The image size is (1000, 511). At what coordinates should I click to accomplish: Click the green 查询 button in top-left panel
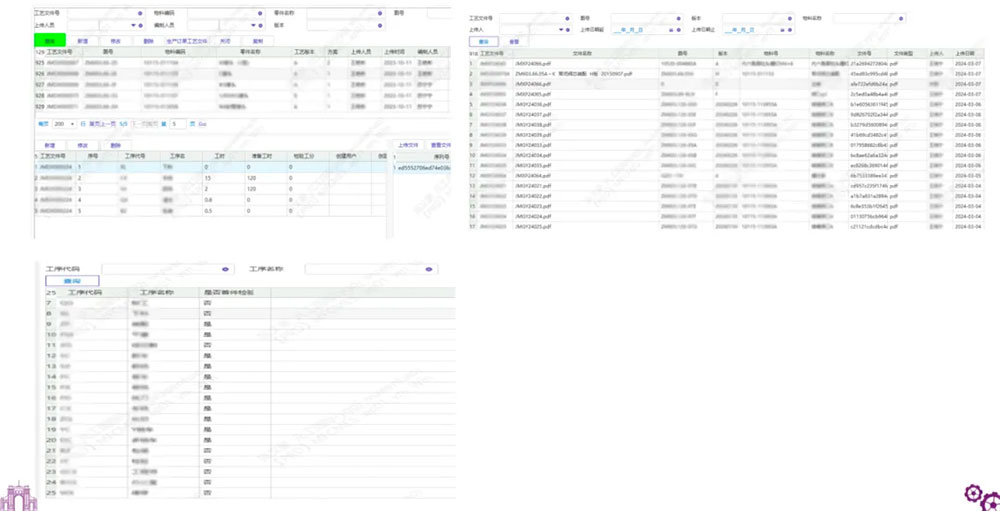click(49, 40)
